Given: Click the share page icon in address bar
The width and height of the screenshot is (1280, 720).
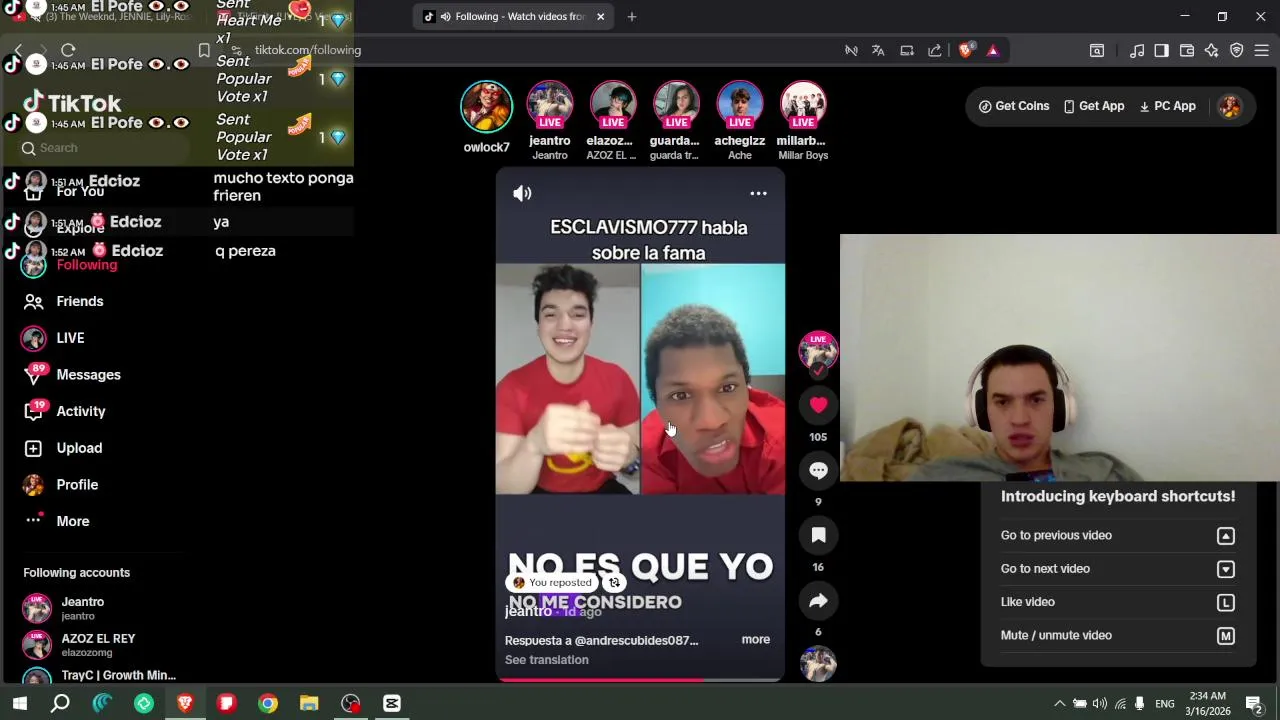Looking at the screenshot, I should coord(935,50).
